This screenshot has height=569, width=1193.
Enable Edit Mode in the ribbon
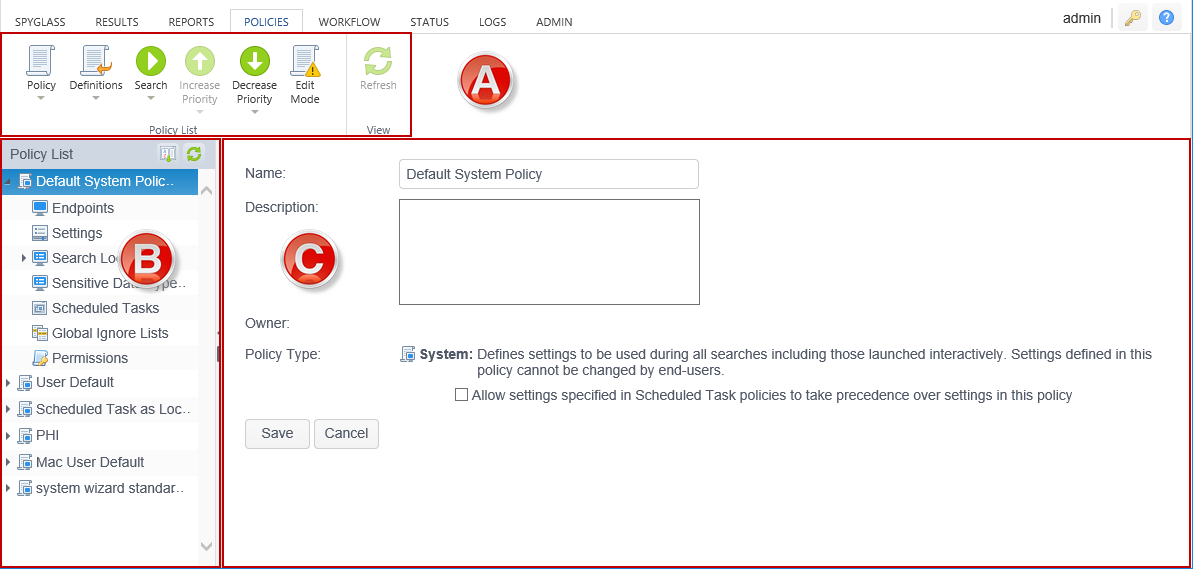pyautogui.click(x=305, y=63)
